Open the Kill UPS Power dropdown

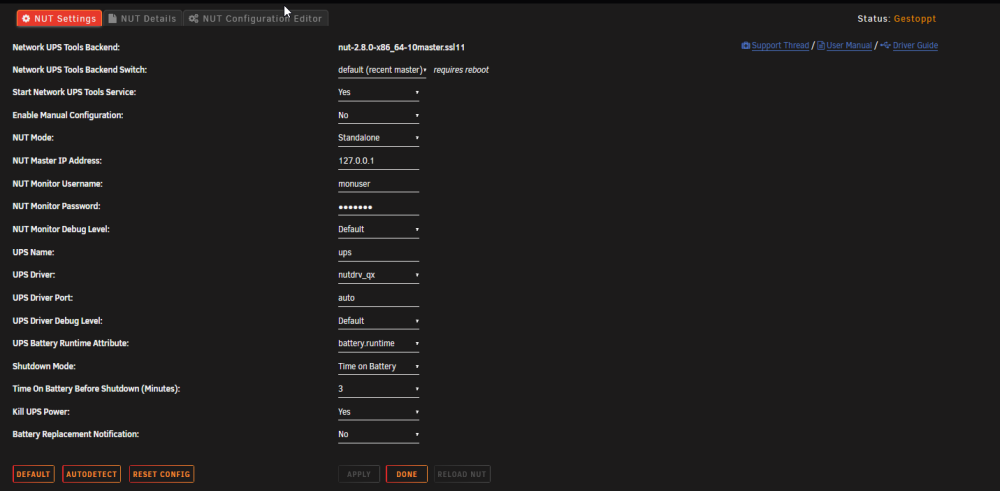tap(378, 412)
